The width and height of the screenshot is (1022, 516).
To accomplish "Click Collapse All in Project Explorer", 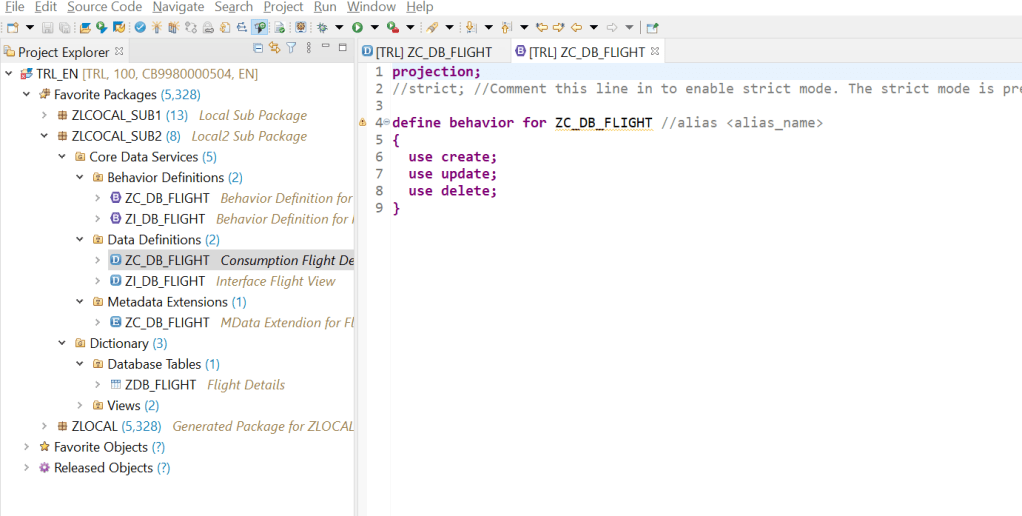I will point(258,48).
